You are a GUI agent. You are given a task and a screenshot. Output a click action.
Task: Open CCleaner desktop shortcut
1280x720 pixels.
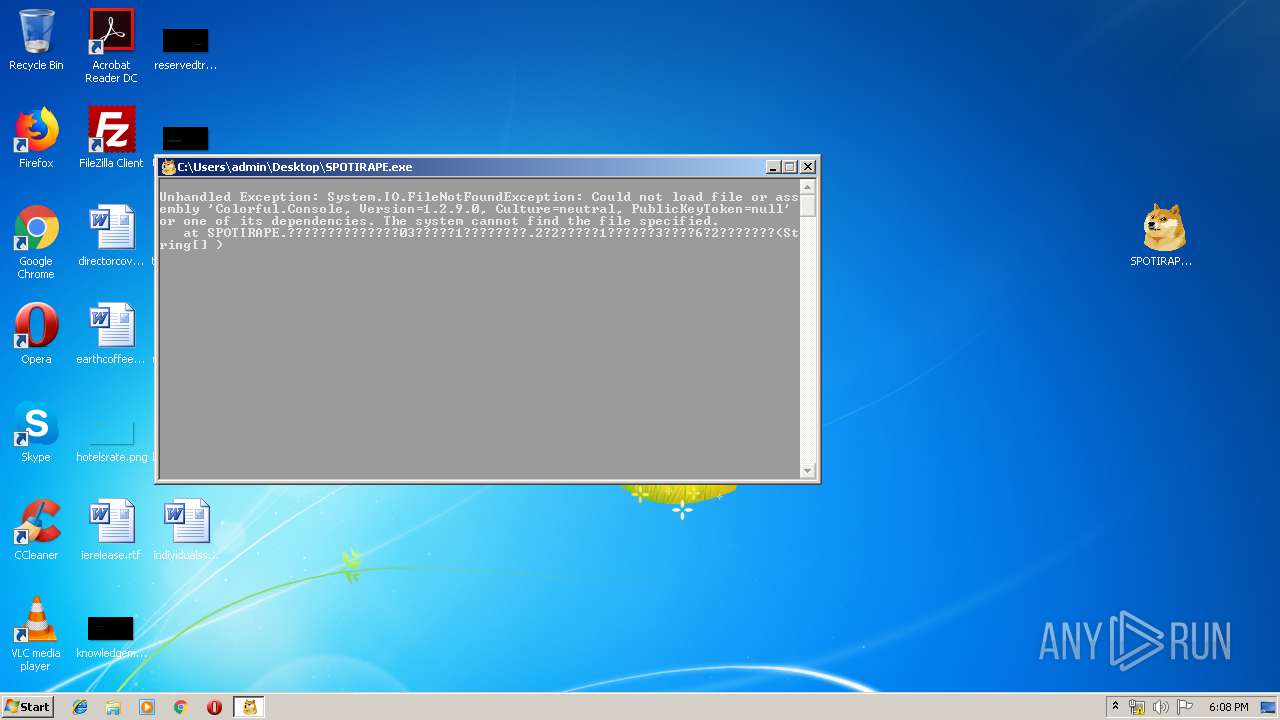pyautogui.click(x=36, y=530)
